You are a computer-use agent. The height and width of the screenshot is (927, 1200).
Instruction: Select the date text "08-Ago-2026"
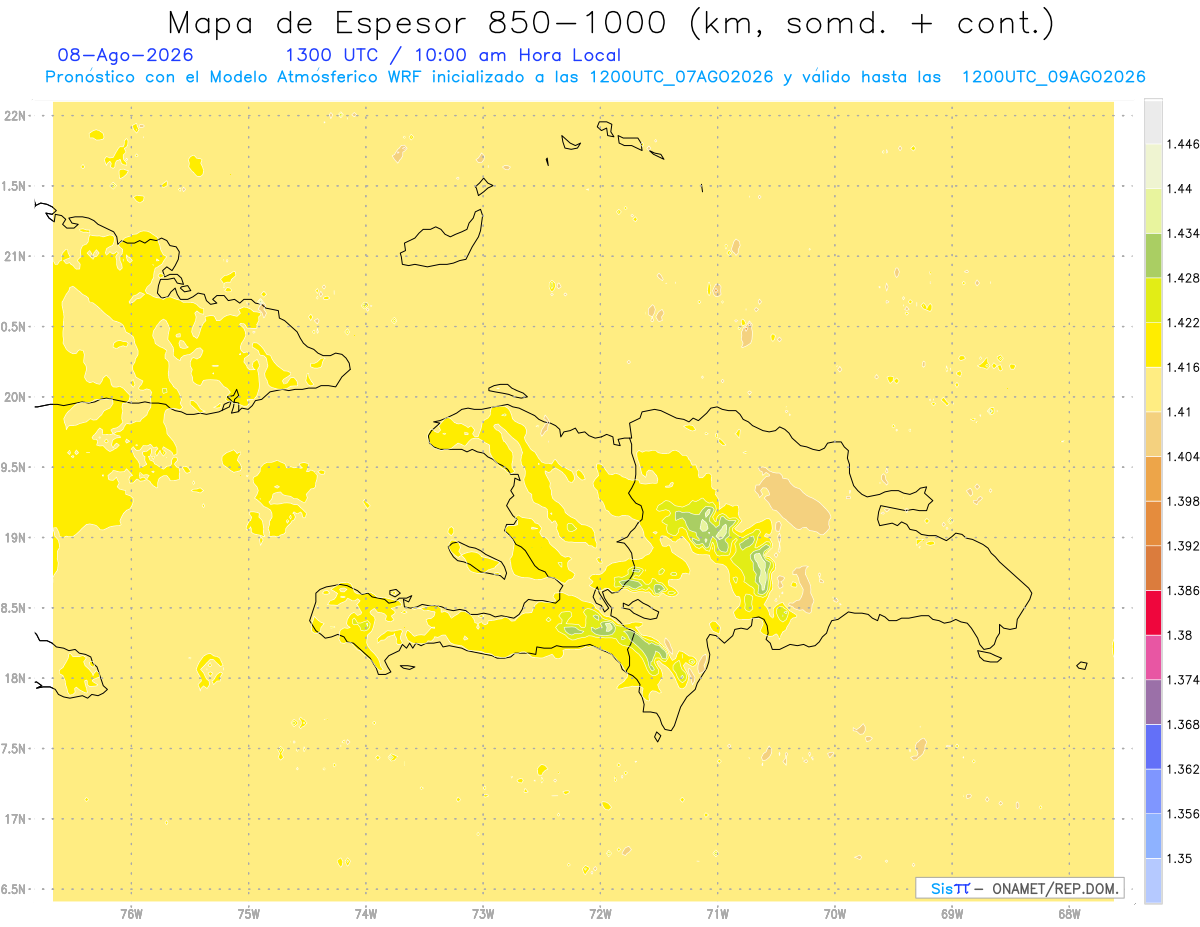click(126, 56)
